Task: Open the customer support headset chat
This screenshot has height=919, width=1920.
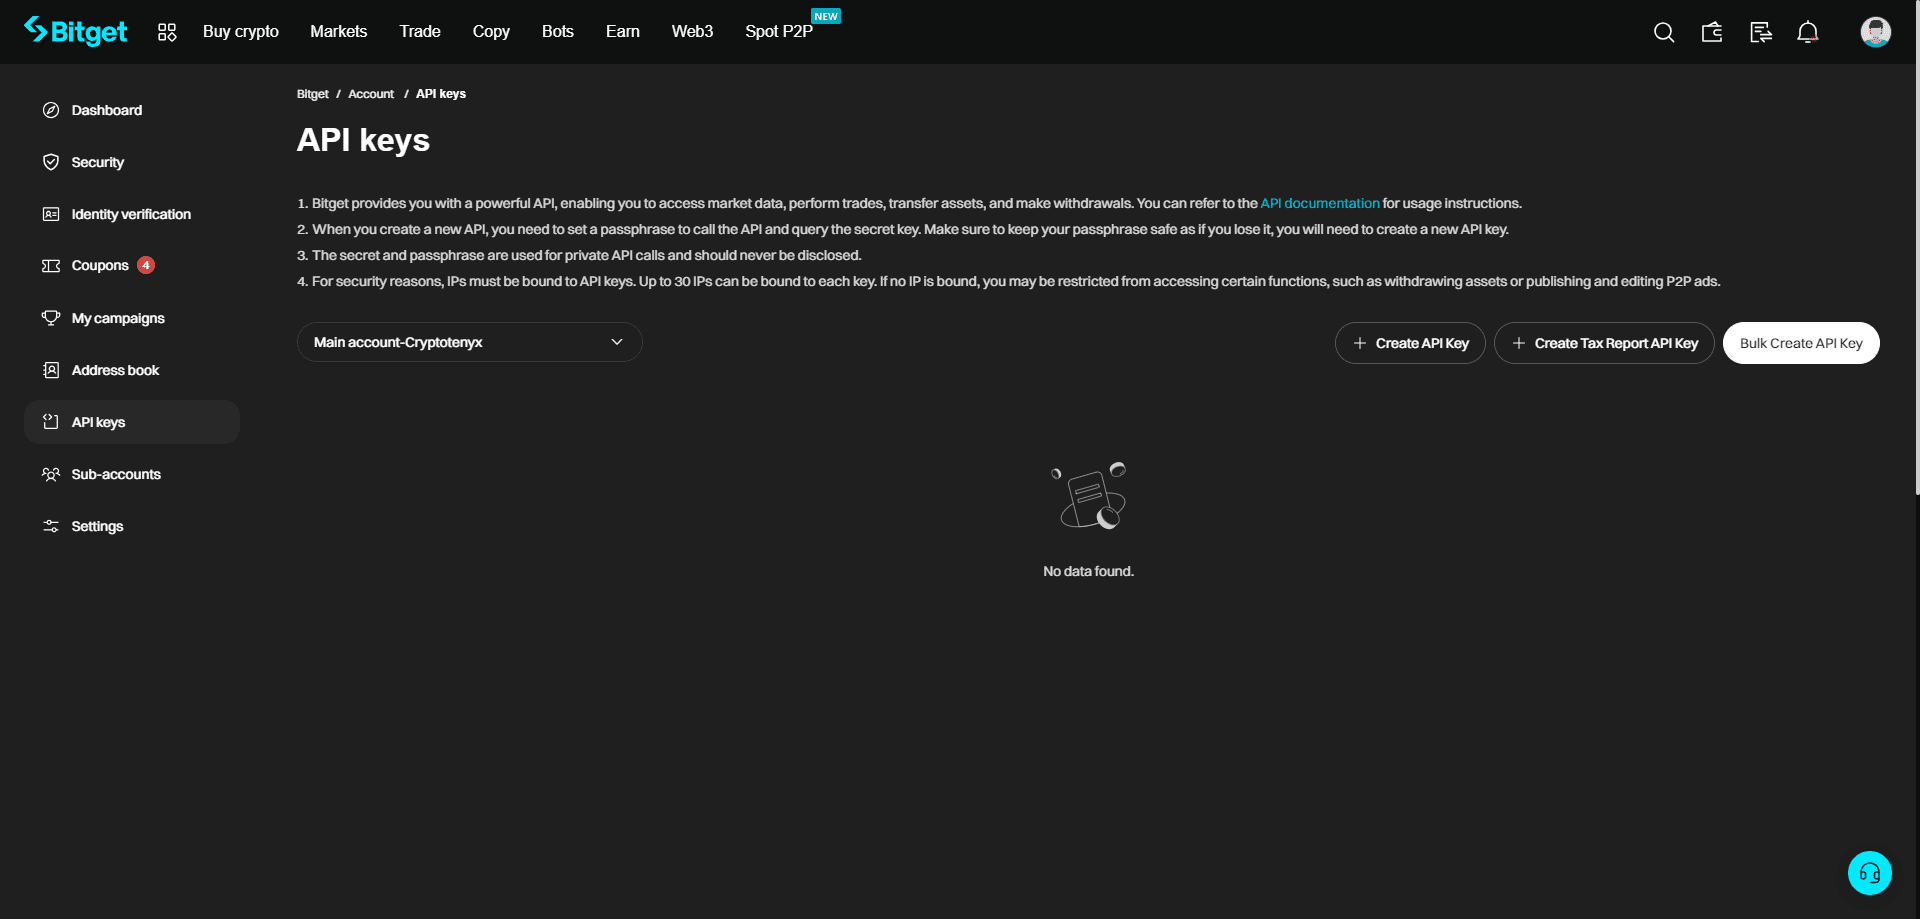Action: [x=1869, y=873]
